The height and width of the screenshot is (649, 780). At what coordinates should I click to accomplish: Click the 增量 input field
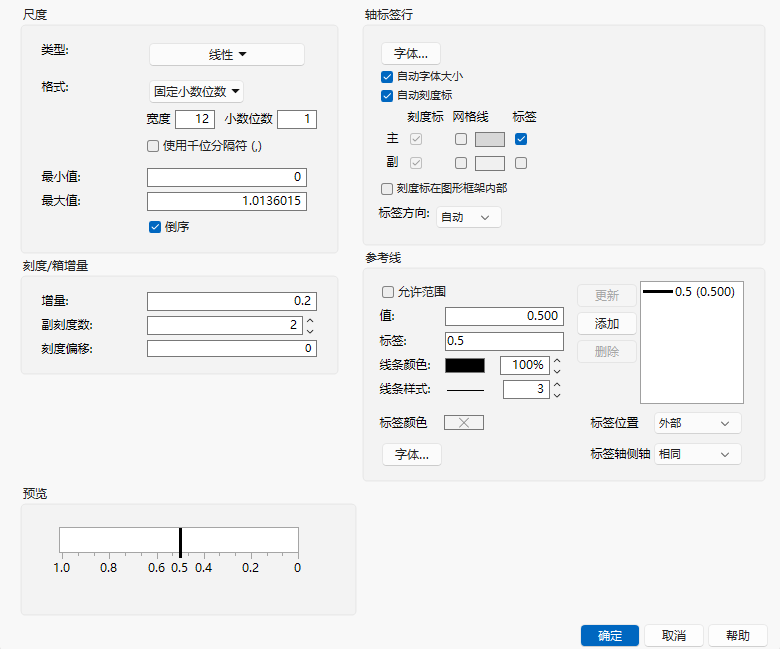coord(232,301)
